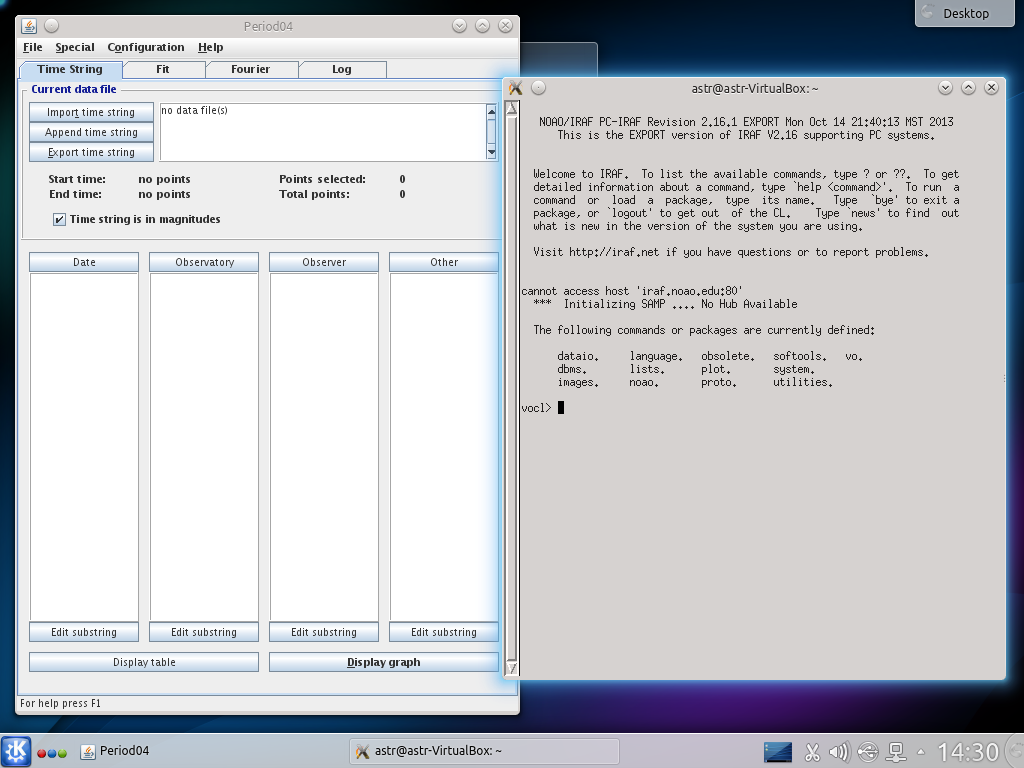Click the Display graph button
1024x768 pixels.
click(384, 662)
